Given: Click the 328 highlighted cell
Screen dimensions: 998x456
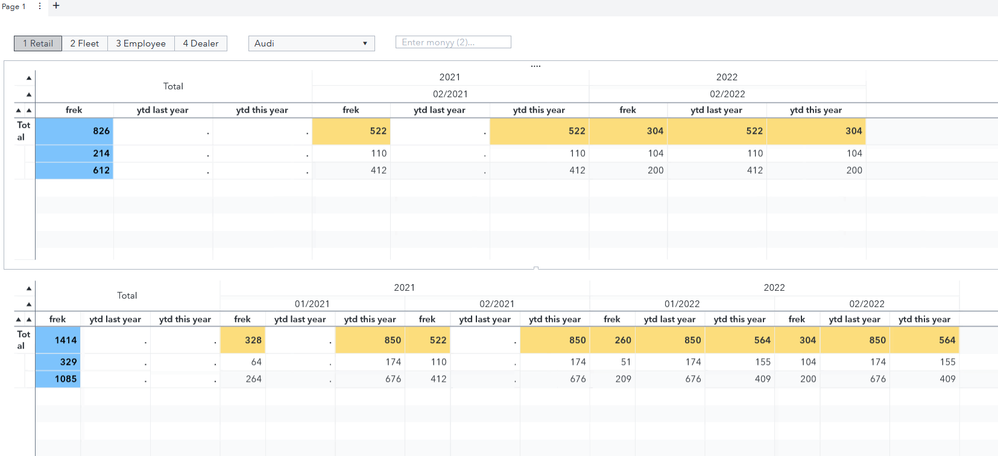Looking at the screenshot, I should click(x=242, y=341).
